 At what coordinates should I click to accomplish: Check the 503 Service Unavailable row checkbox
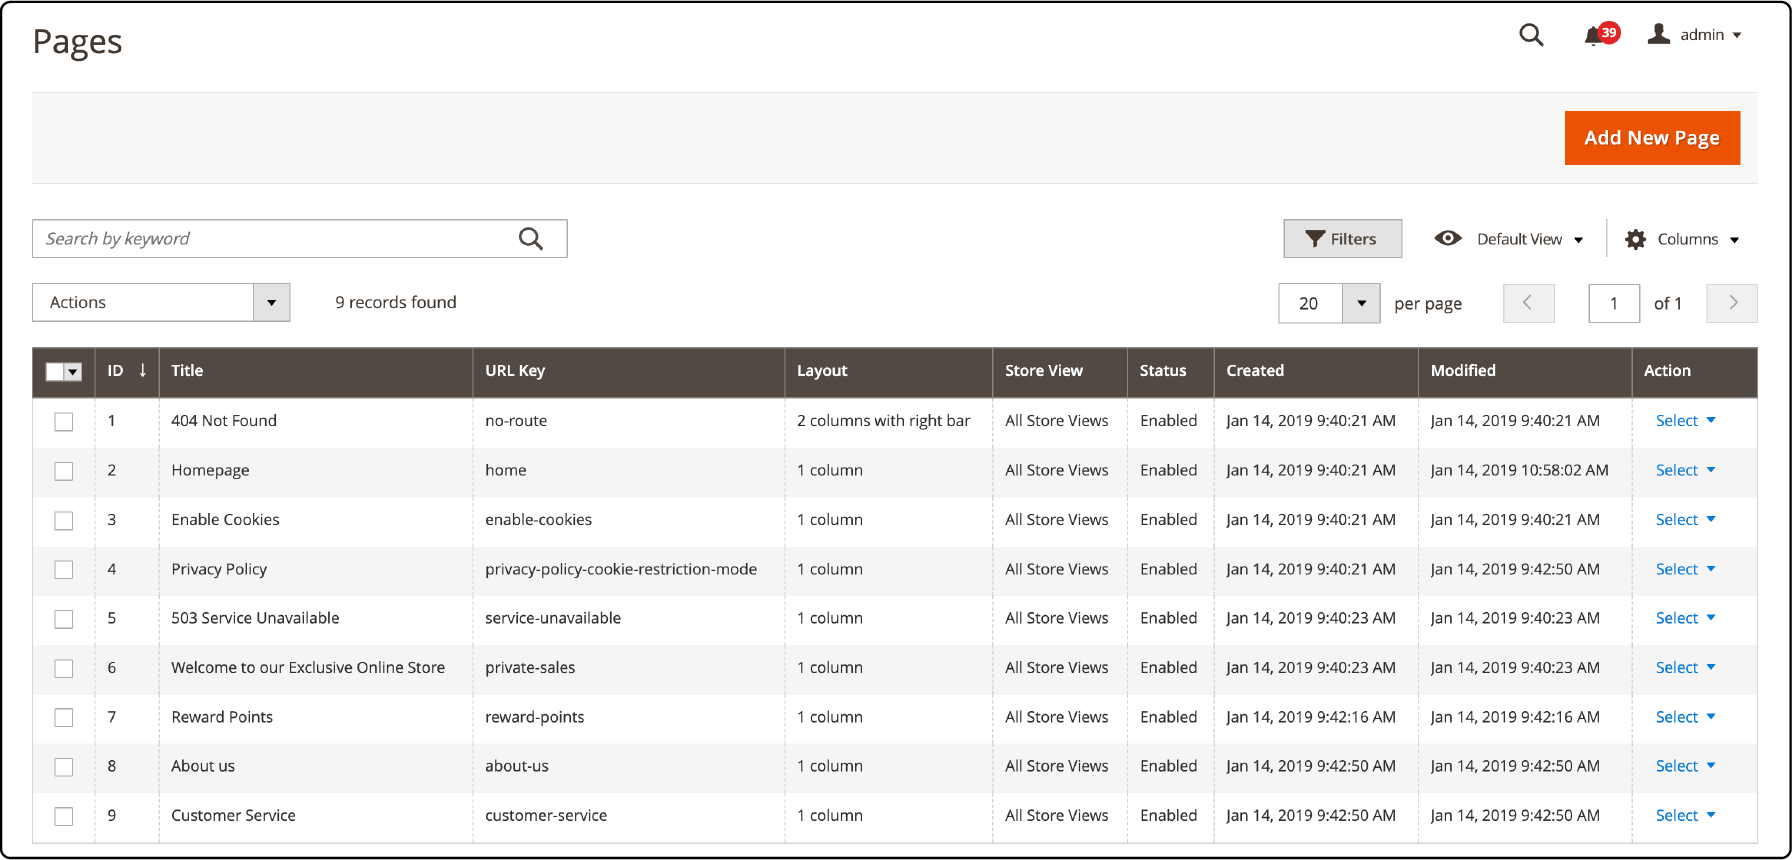coord(64,619)
